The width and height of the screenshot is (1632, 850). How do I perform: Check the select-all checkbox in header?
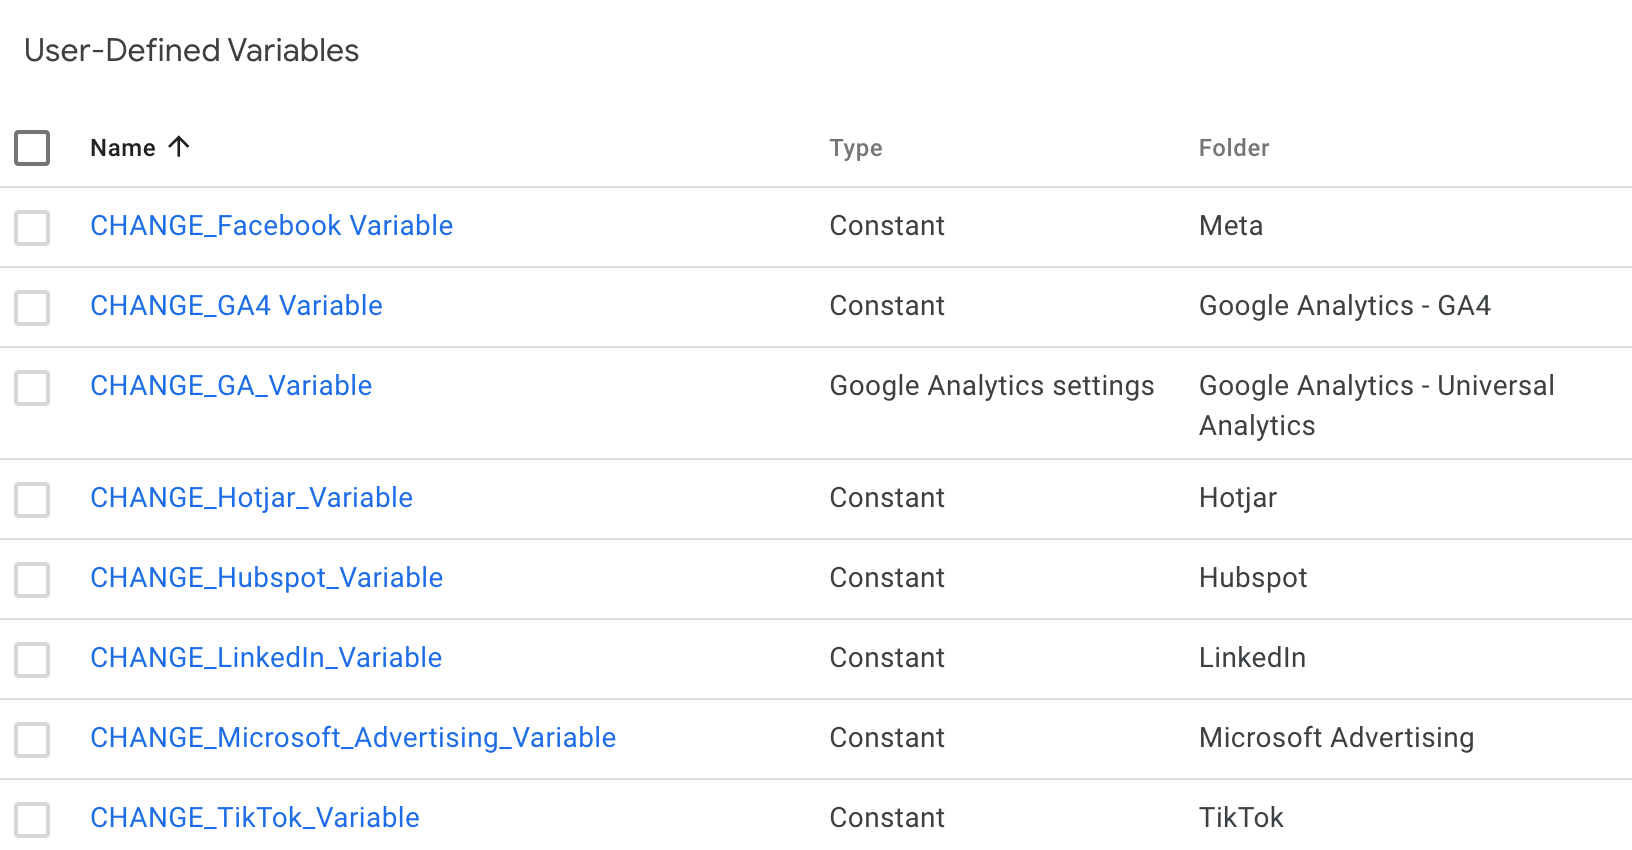(32, 148)
